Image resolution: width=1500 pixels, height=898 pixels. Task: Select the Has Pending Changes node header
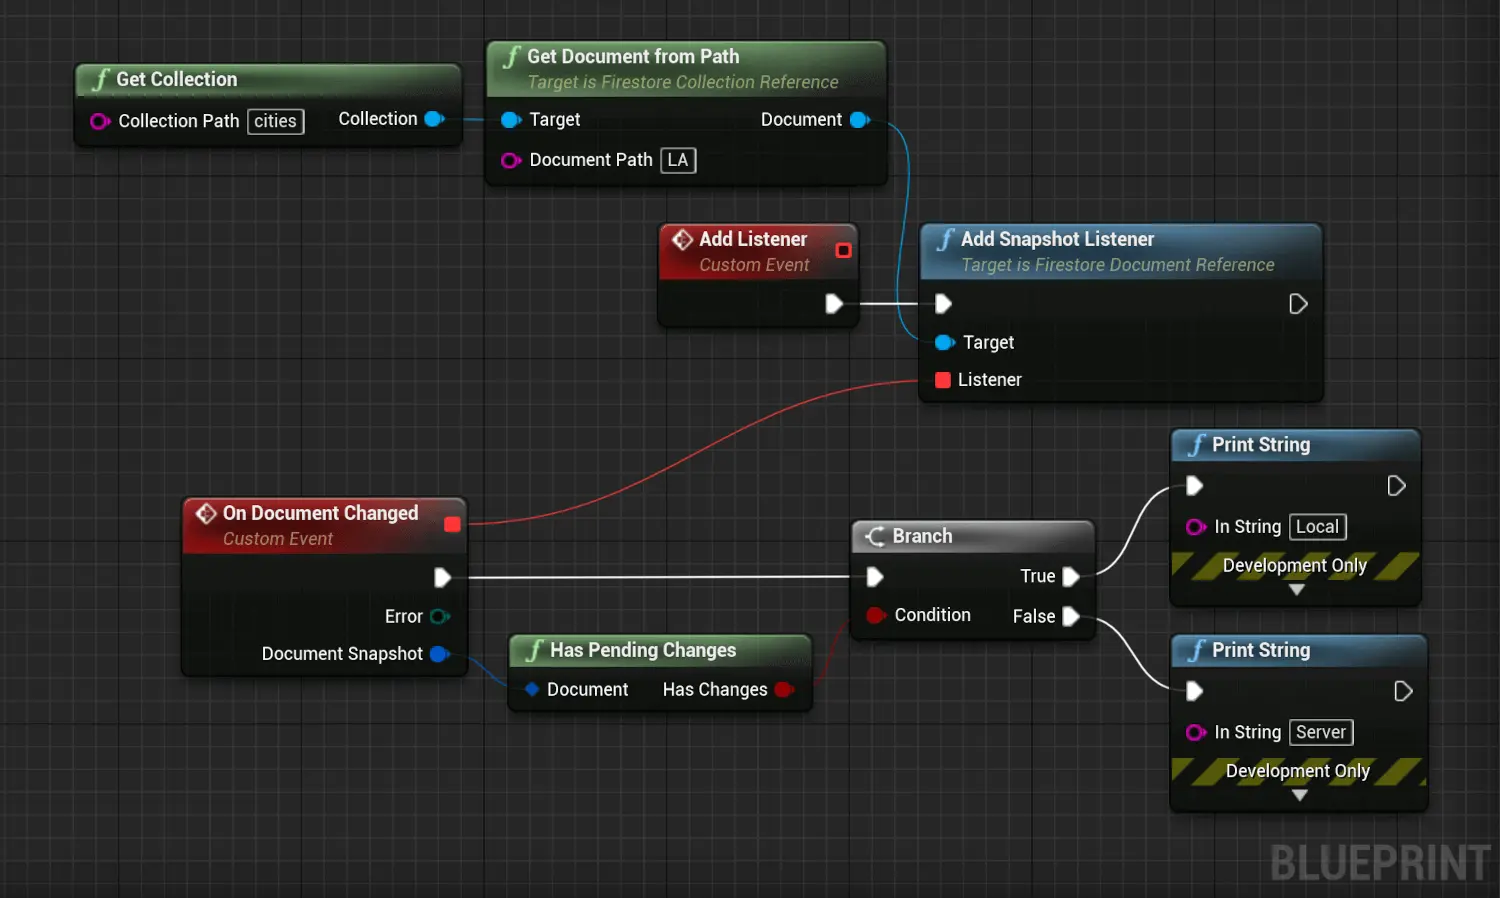click(x=660, y=650)
